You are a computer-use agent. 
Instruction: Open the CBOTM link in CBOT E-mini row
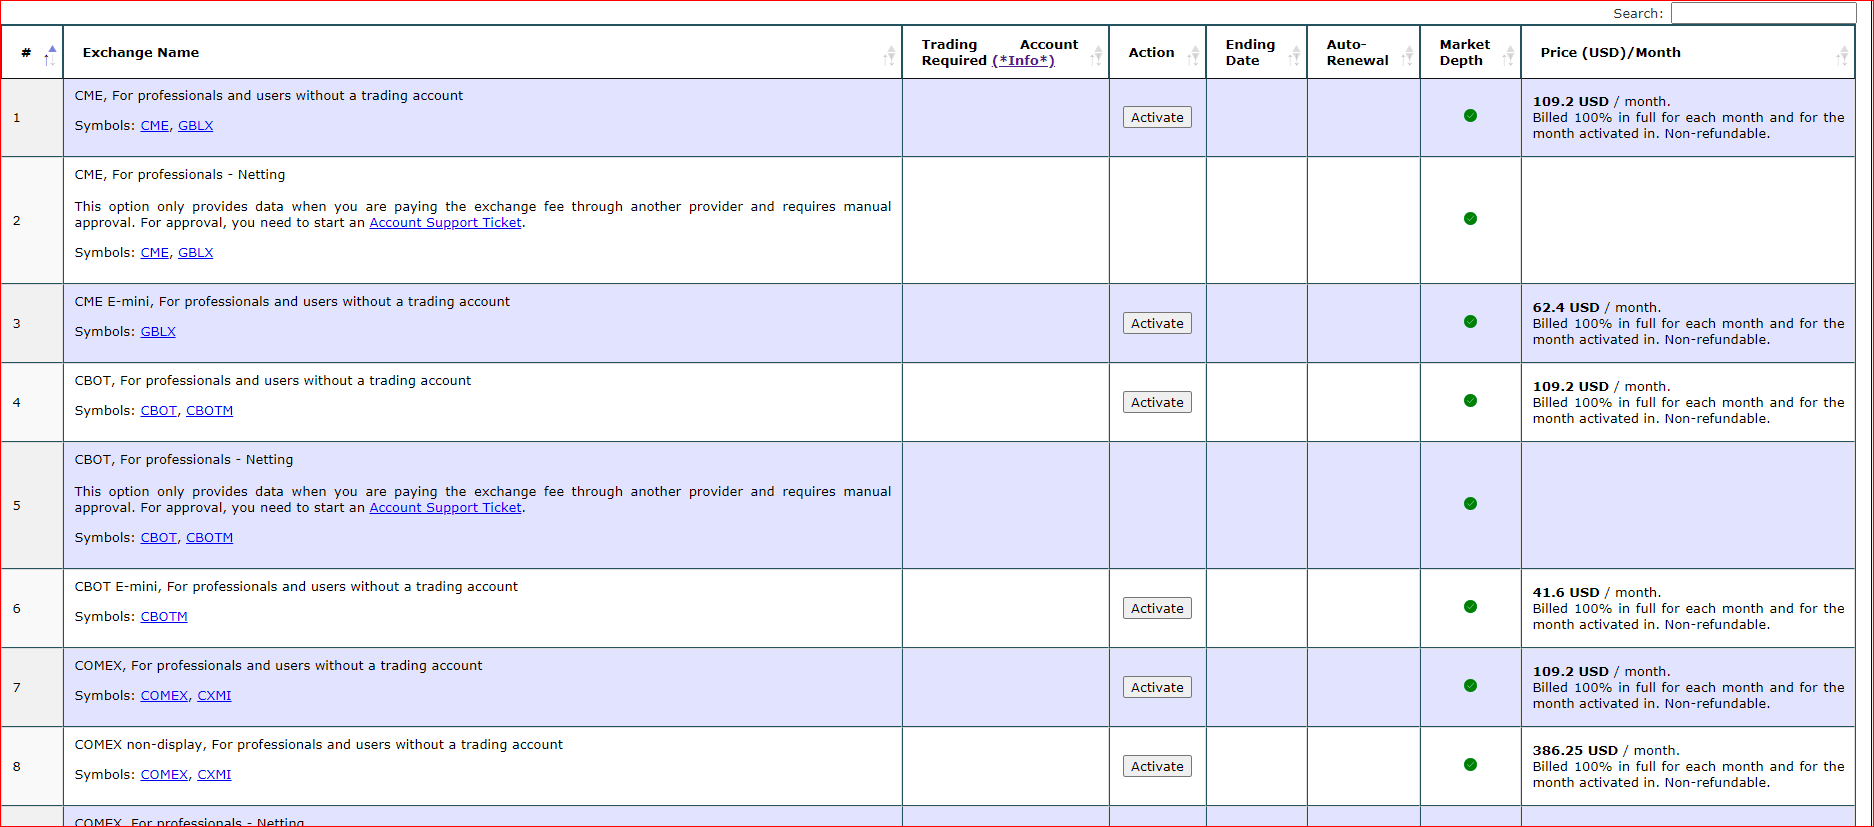pos(164,617)
